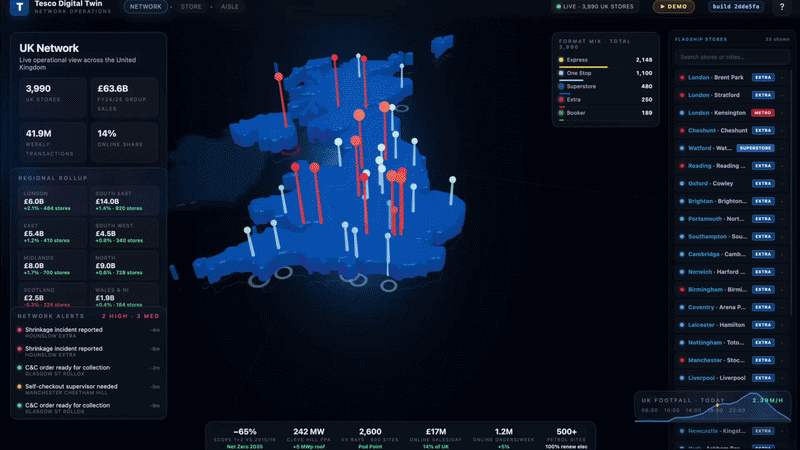This screenshot has height=450, width=800.
Task: Click the 41.9M weekly transactions stat card
Action: pyautogui.click(x=53, y=143)
